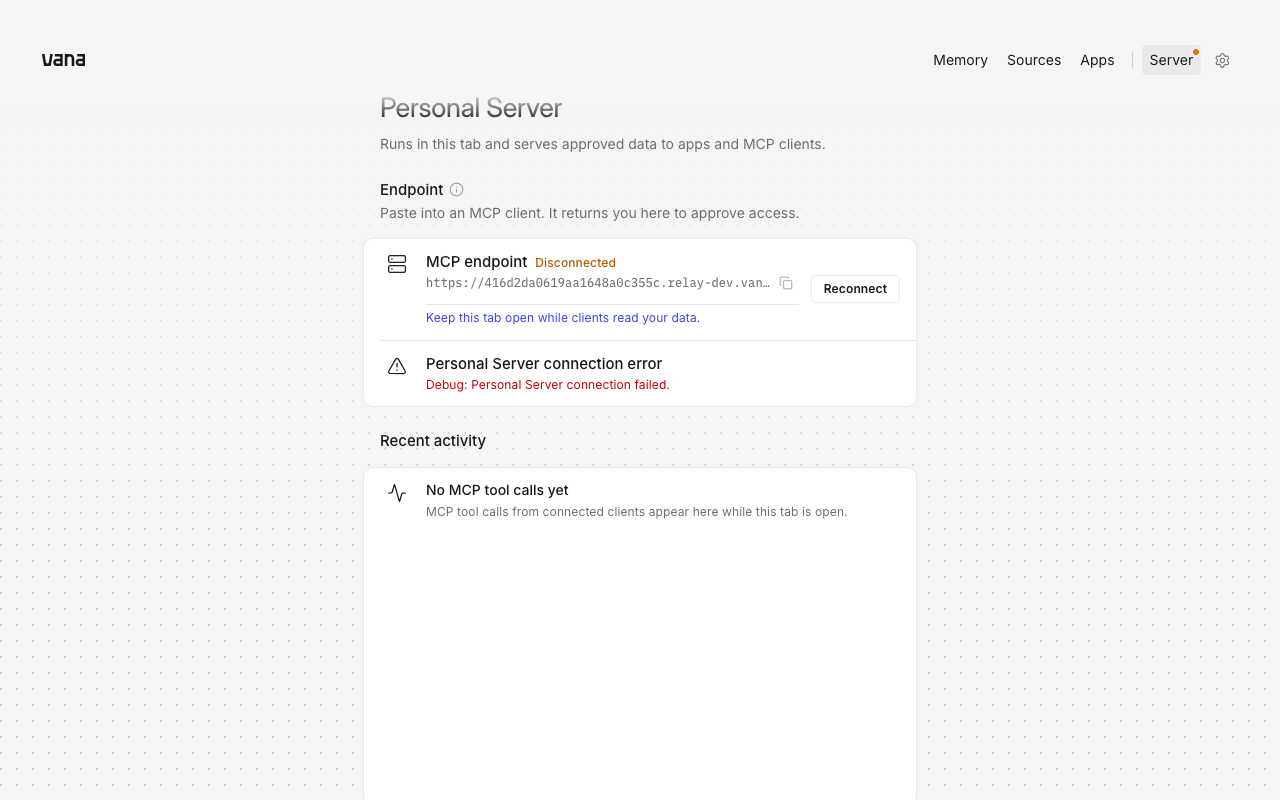Reconnect the MCP endpoint

855,289
